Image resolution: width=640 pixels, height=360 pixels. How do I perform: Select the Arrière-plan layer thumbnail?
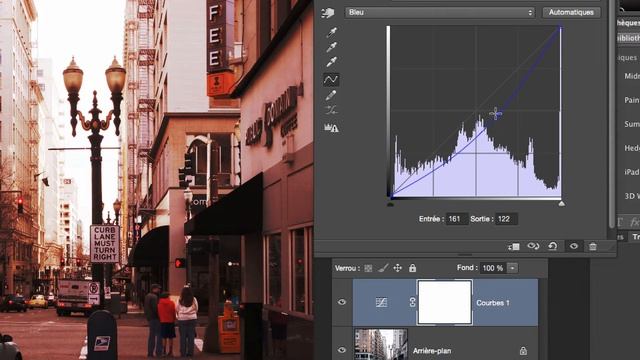381,345
